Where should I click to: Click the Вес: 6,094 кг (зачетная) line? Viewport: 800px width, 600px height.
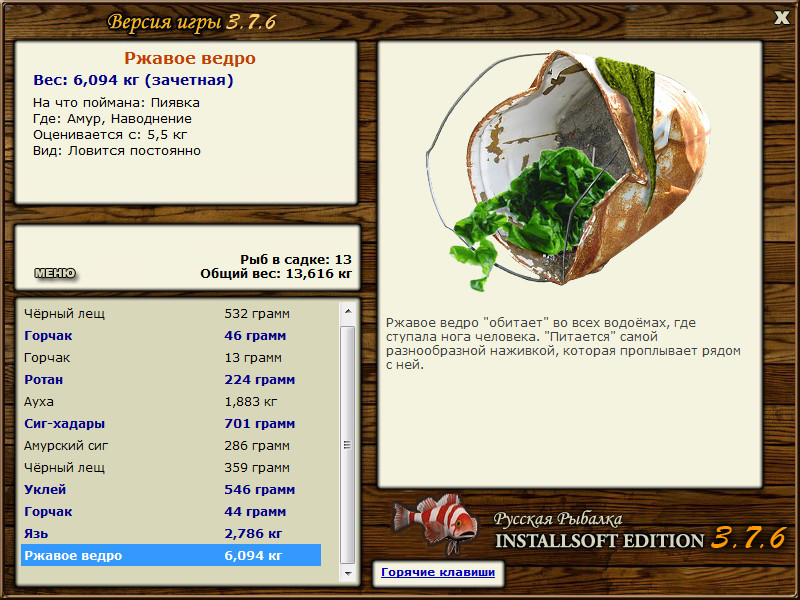click(133, 80)
